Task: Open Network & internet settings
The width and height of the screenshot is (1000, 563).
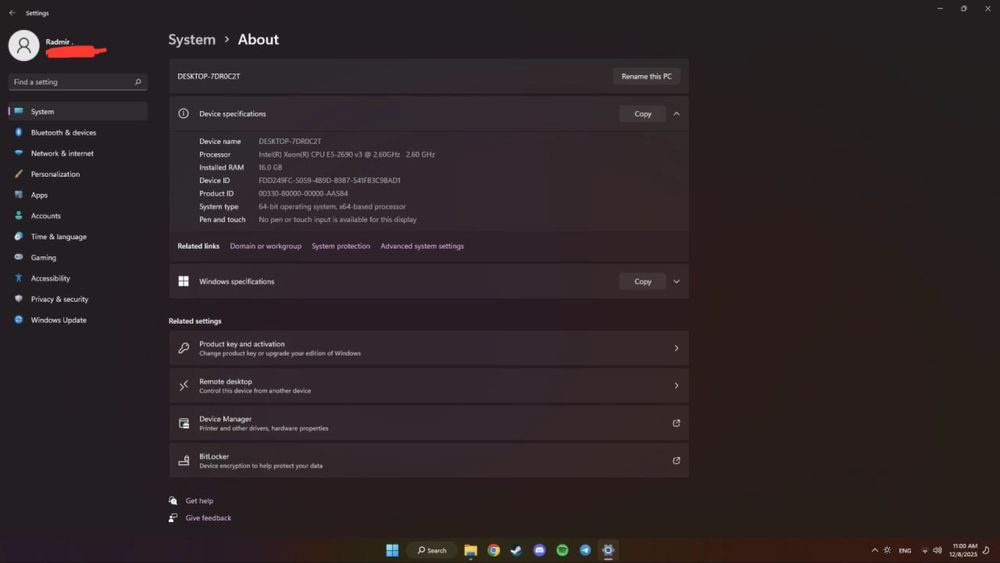Action: pyautogui.click(x=78, y=153)
